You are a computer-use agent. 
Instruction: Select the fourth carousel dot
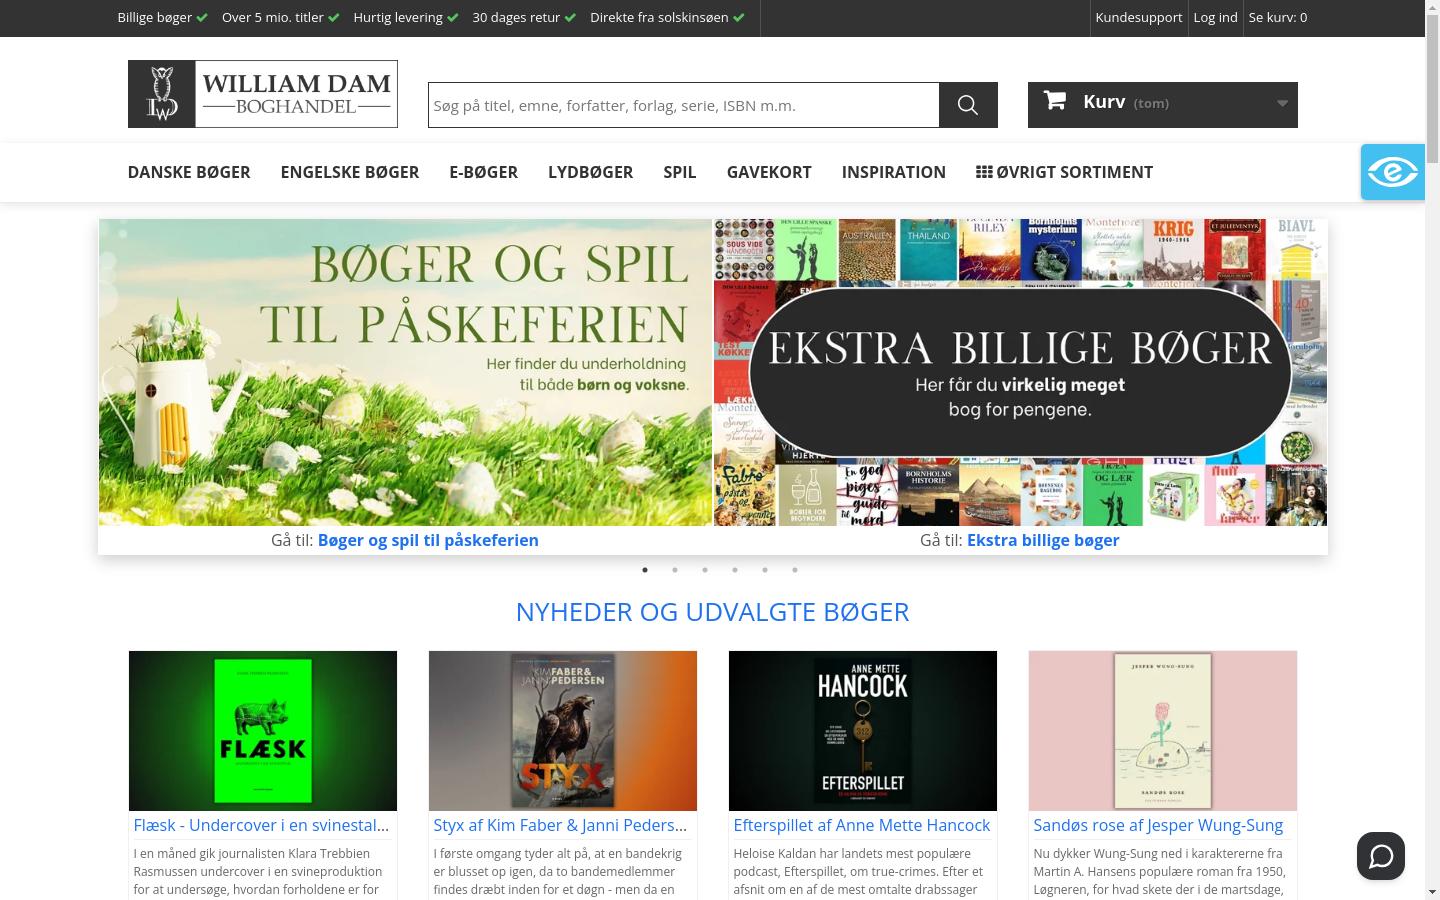click(735, 570)
